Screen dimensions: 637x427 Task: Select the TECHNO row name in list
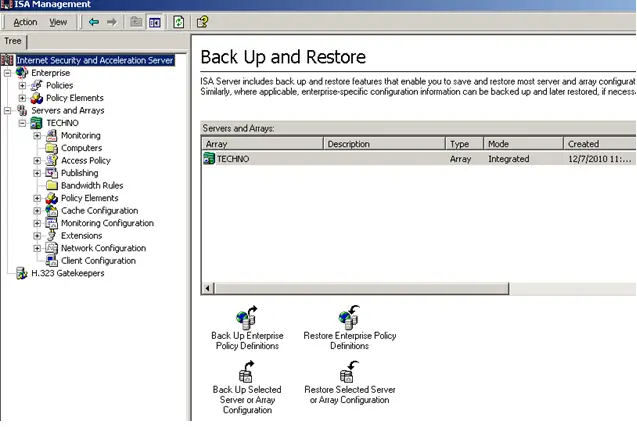tap(233, 159)
